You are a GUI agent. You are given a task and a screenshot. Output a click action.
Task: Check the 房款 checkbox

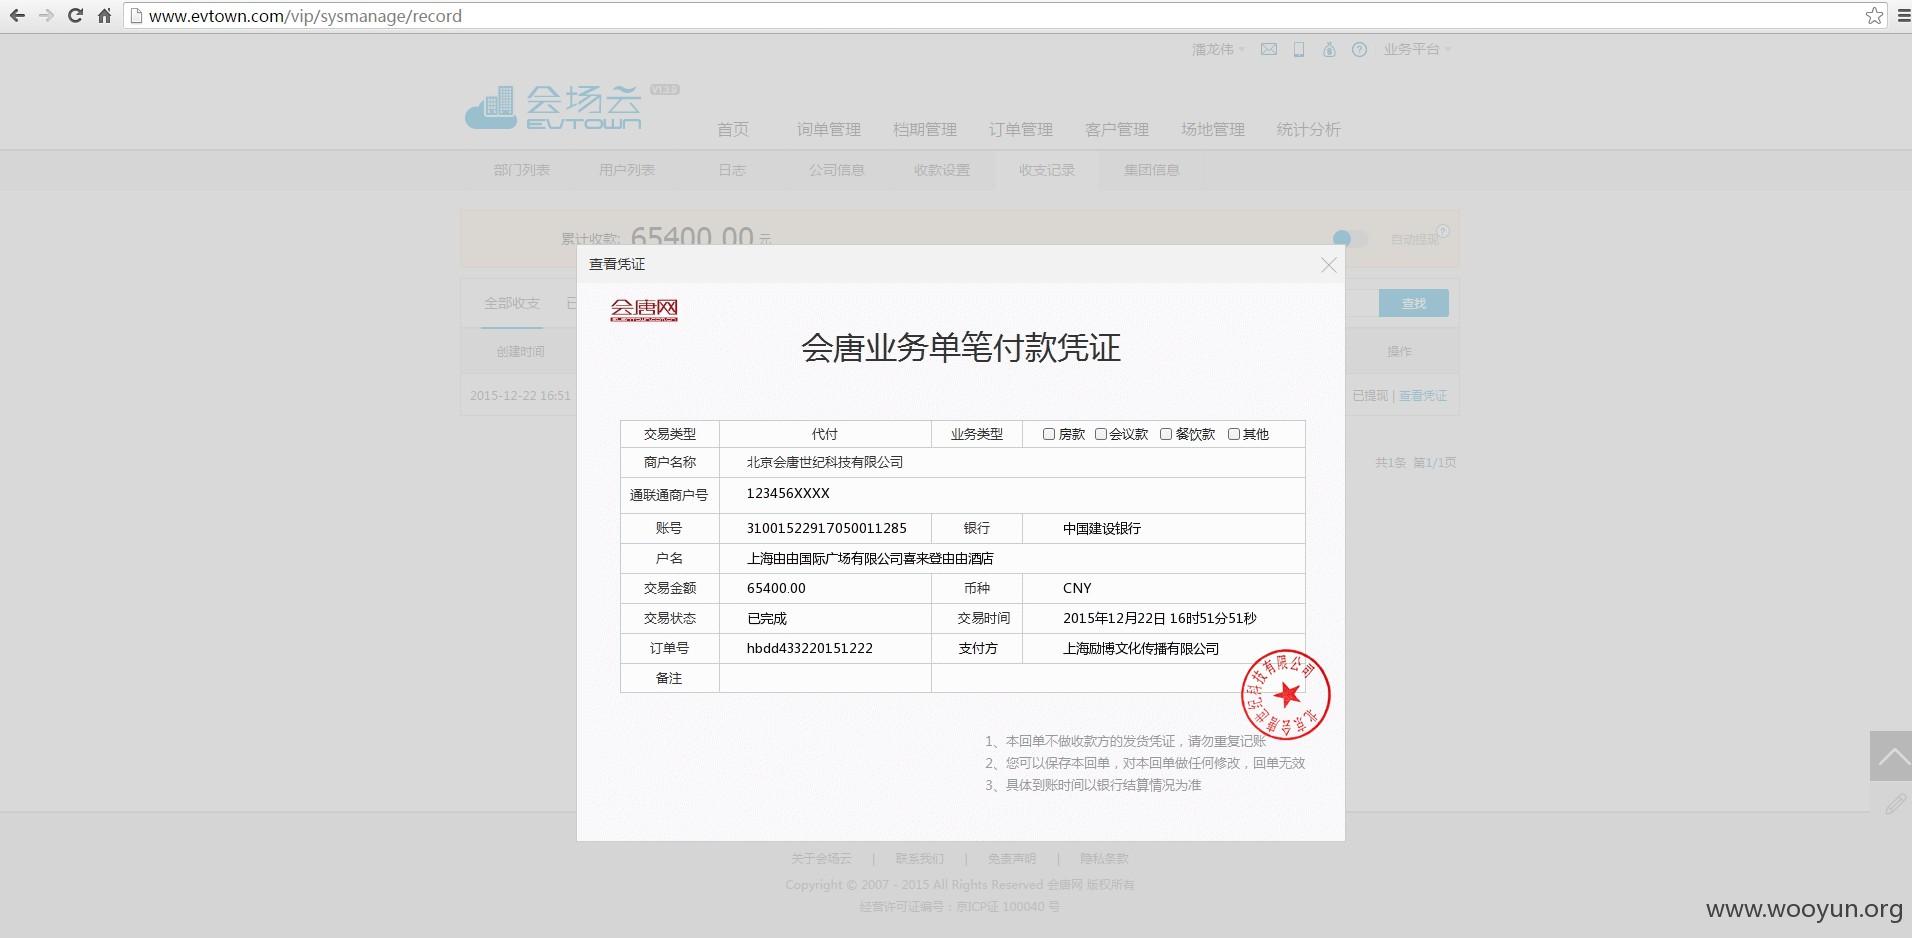click(1049, 434)
